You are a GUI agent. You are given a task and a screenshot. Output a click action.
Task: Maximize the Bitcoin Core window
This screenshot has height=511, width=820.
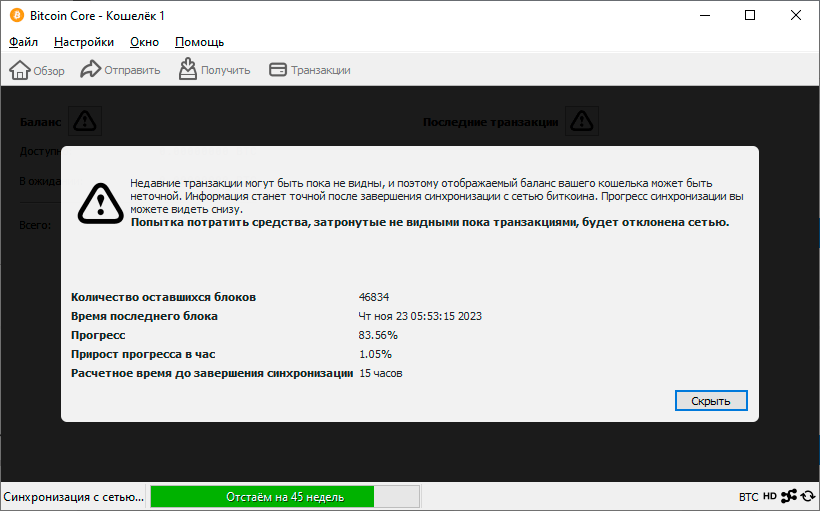click(750, 15)
